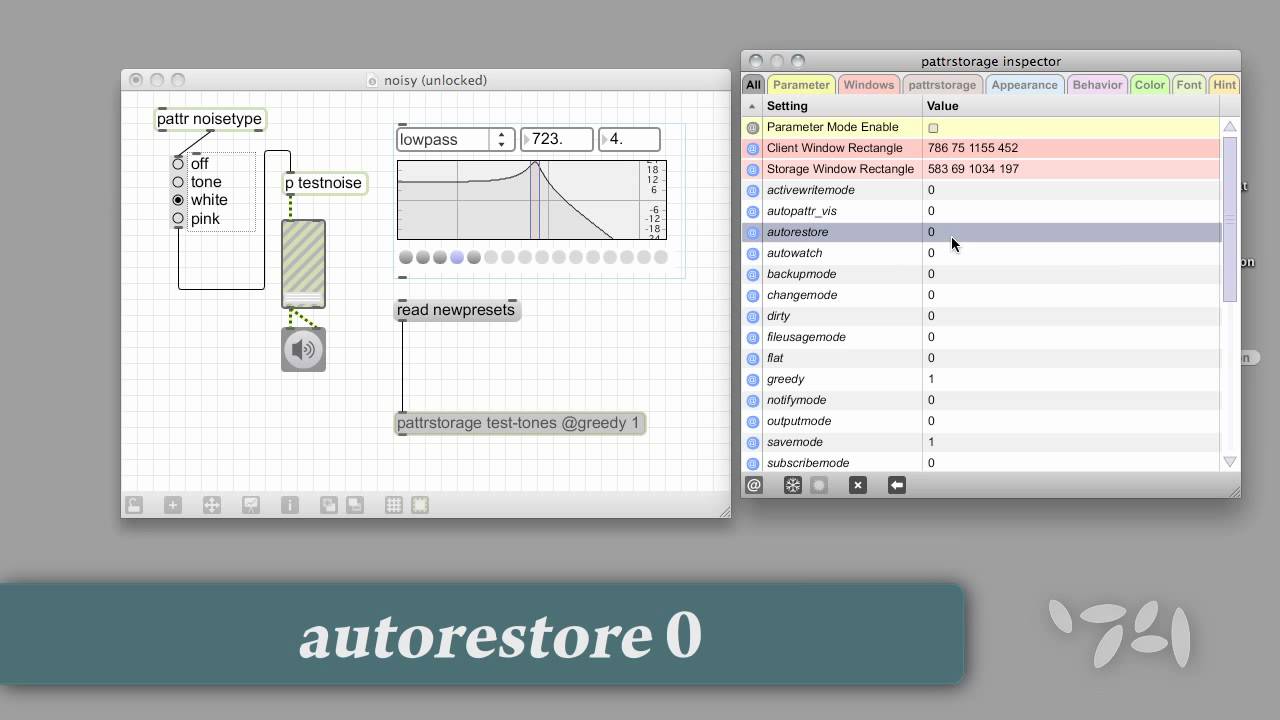
Task: Click the @ icon beside flat
Action: [753, 358]
